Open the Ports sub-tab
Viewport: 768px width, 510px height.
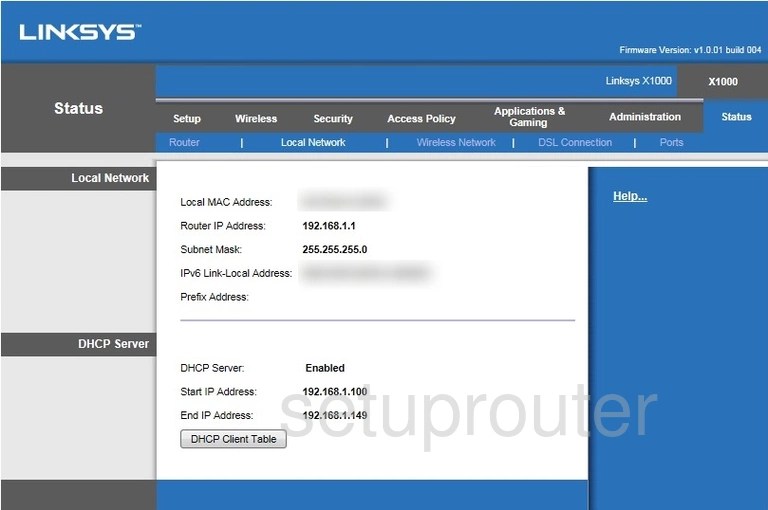(671, 143)
